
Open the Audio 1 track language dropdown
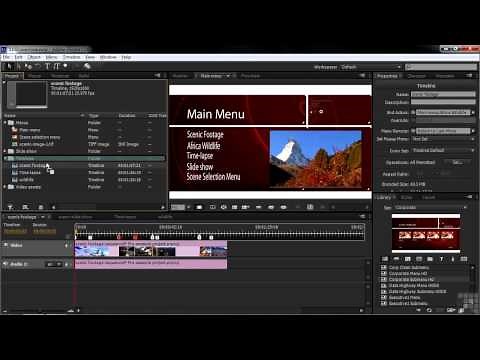pos(54,264)
